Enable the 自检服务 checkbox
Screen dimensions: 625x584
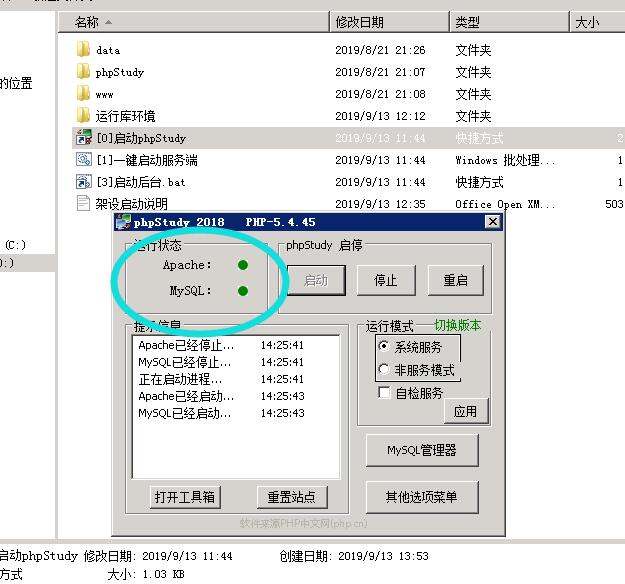[x=385, y=393]
